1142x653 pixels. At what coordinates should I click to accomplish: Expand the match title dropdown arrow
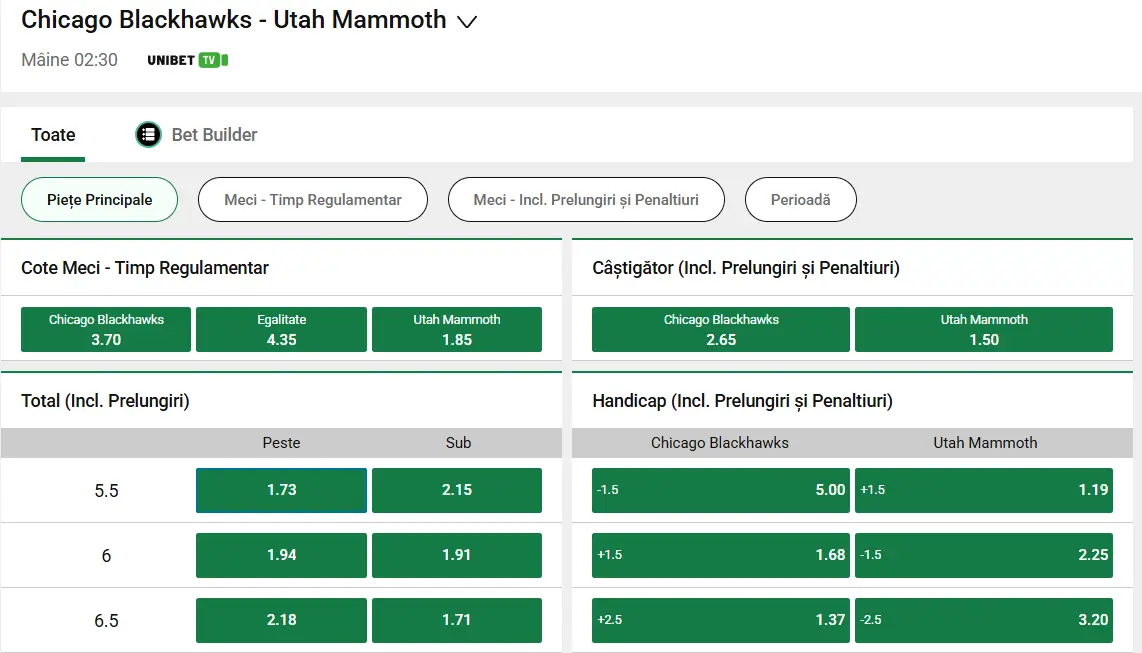(466, 20)
